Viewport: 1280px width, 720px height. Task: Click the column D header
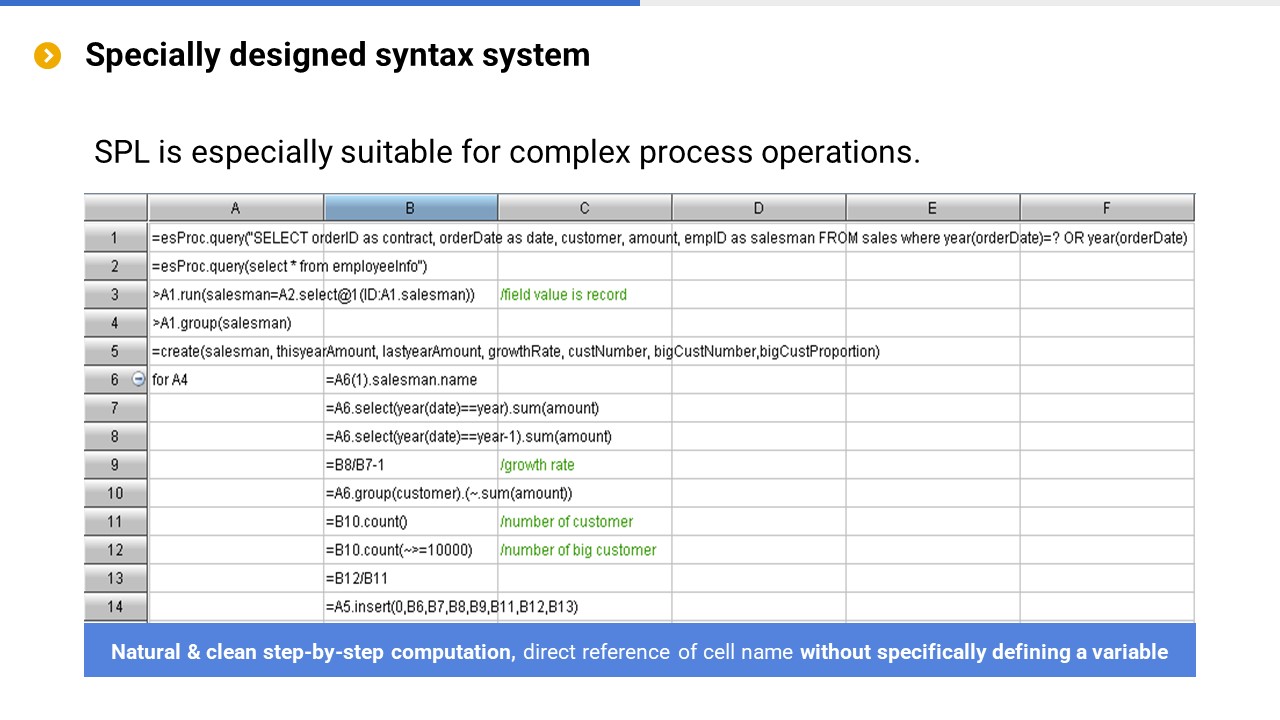758,208
